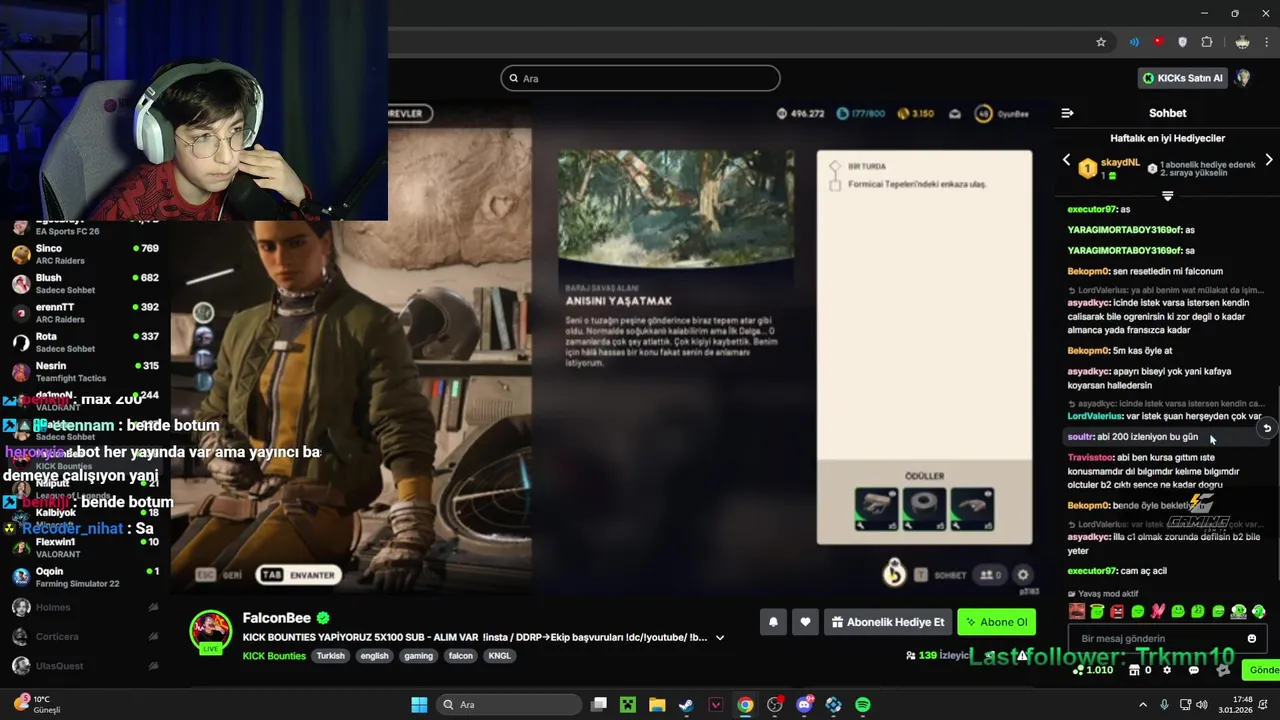Screen dimensions: 1280x720
Task: Open Minecraft icon in the taskbar
Action: pyautogui.click(x=627, y=705)
